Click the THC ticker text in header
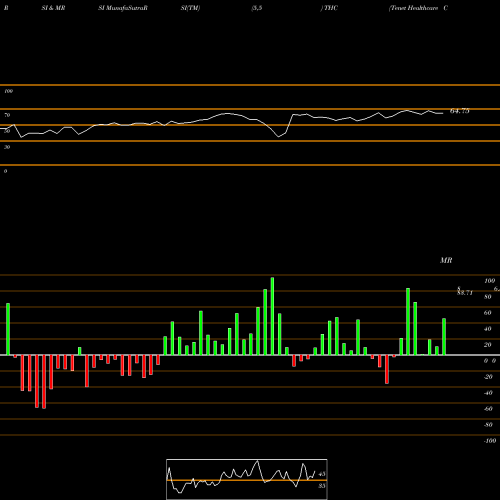 (x=331, y=8)
